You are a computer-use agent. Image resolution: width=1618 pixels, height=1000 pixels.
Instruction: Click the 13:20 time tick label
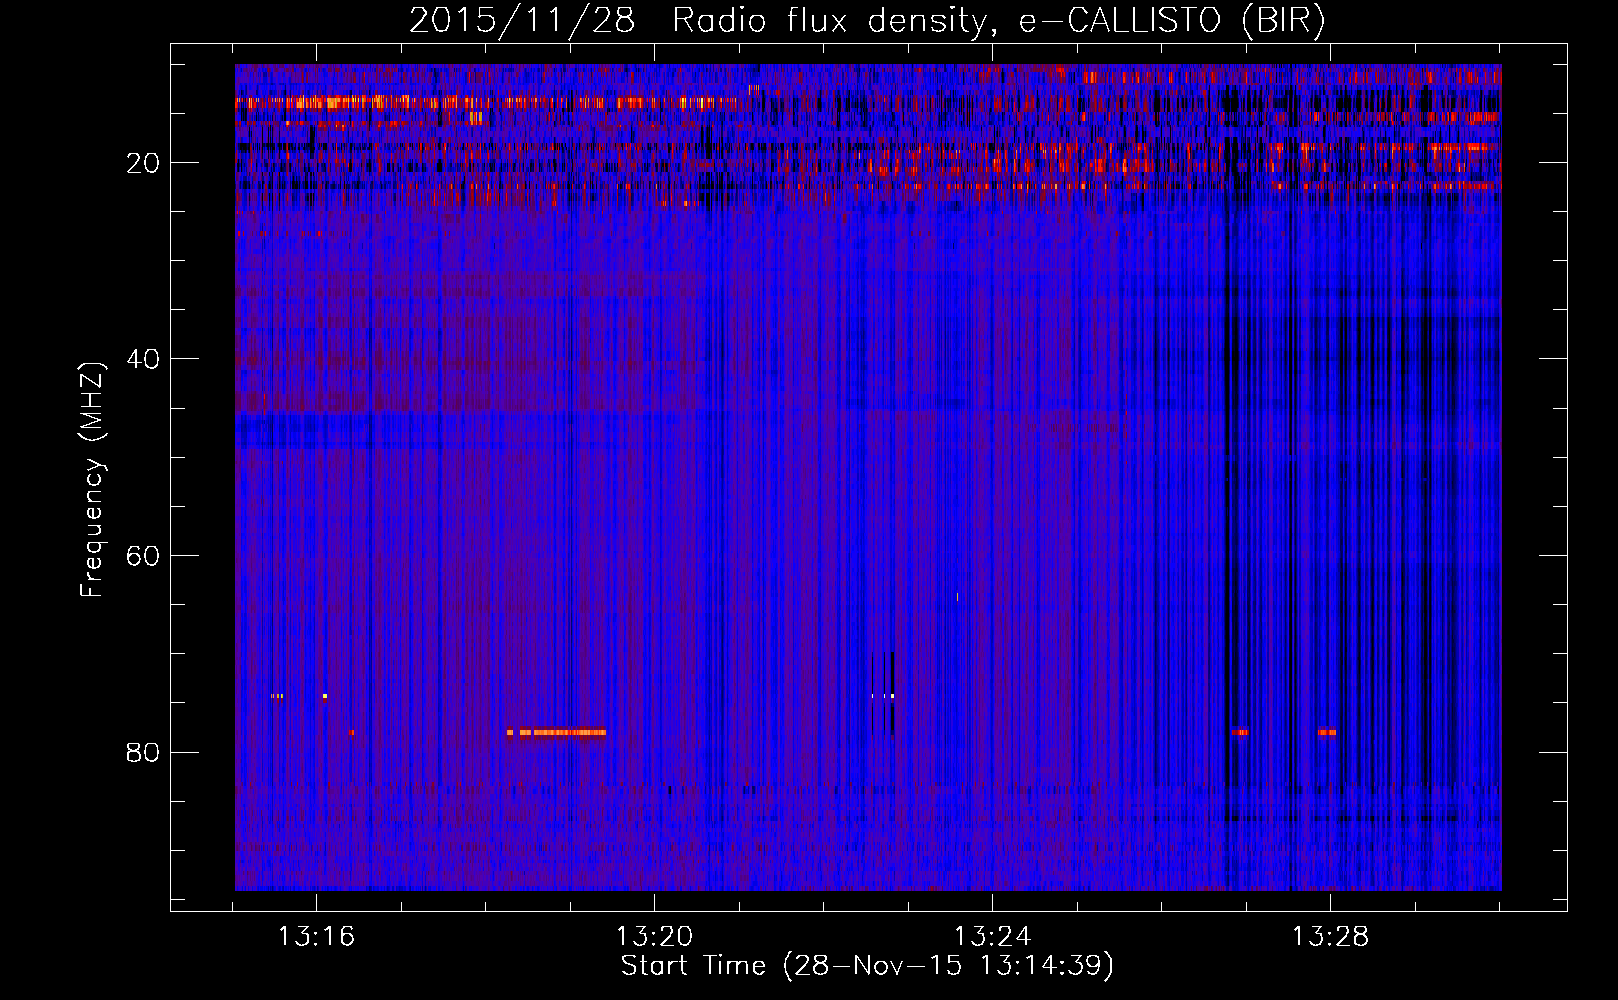tap(654, 937)
